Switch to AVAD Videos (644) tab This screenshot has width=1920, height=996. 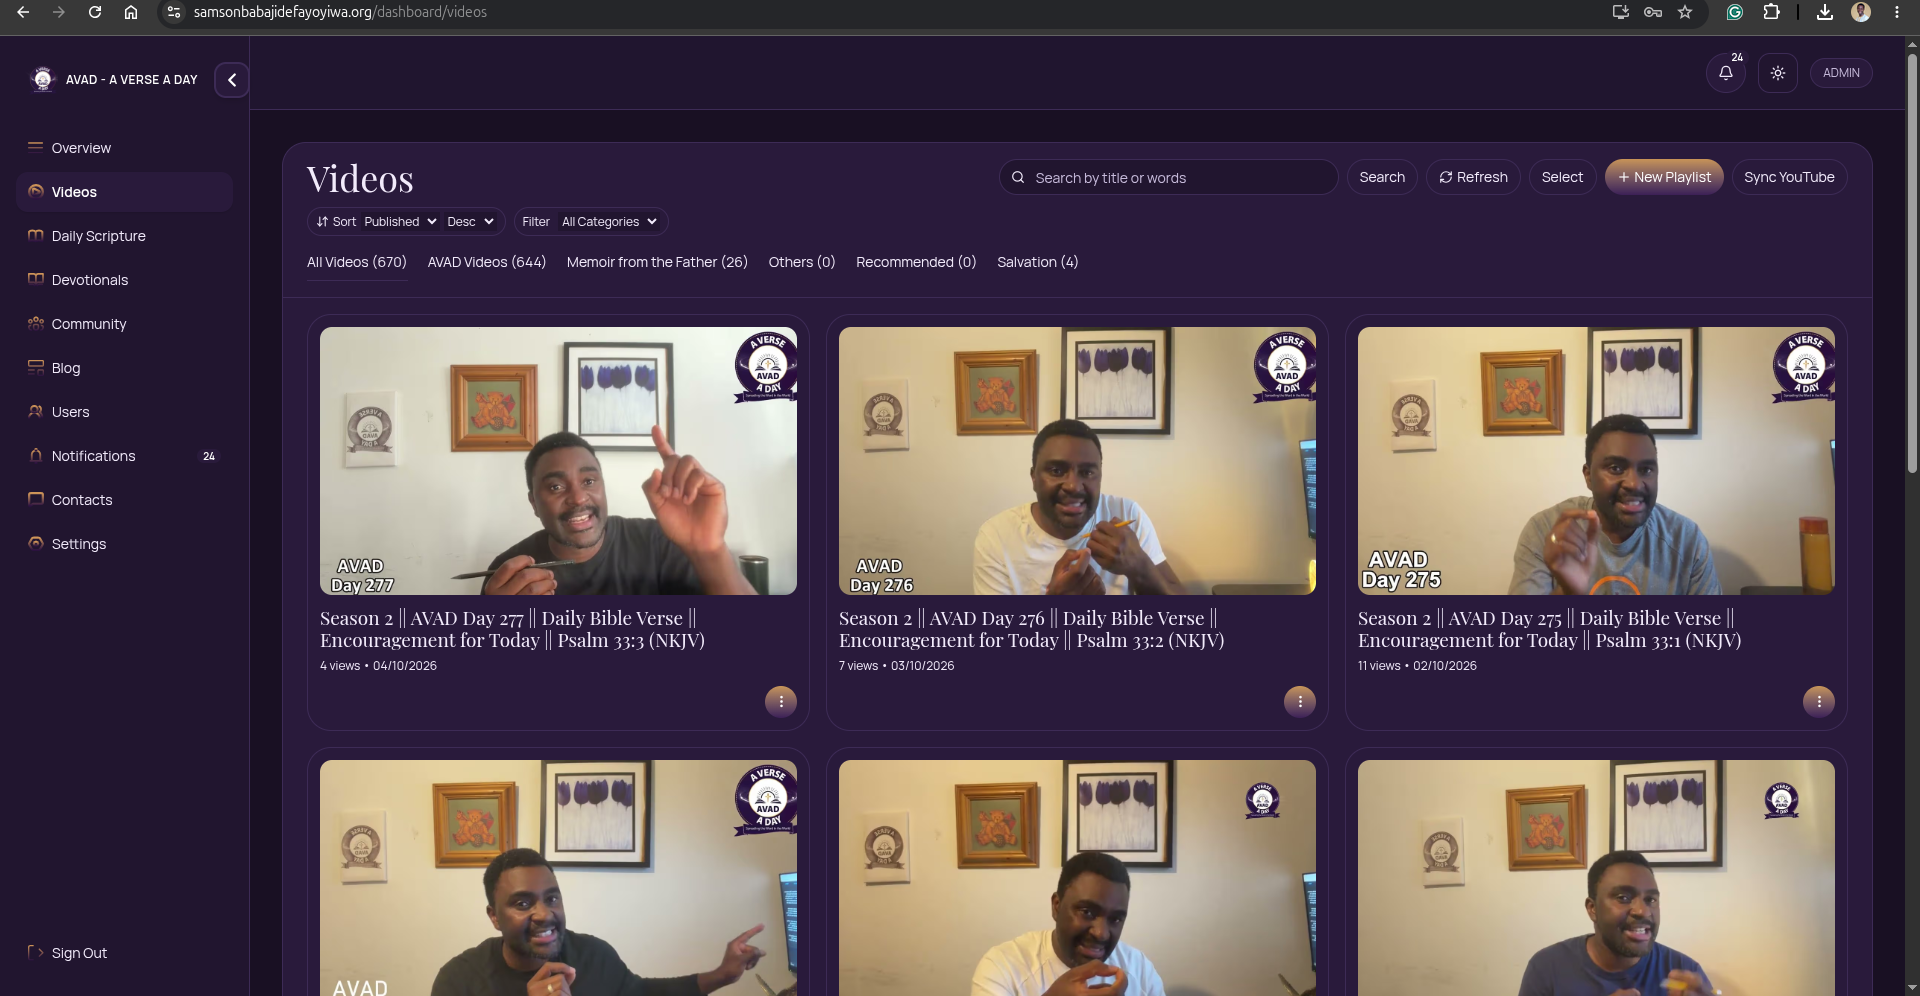[487, 262]
